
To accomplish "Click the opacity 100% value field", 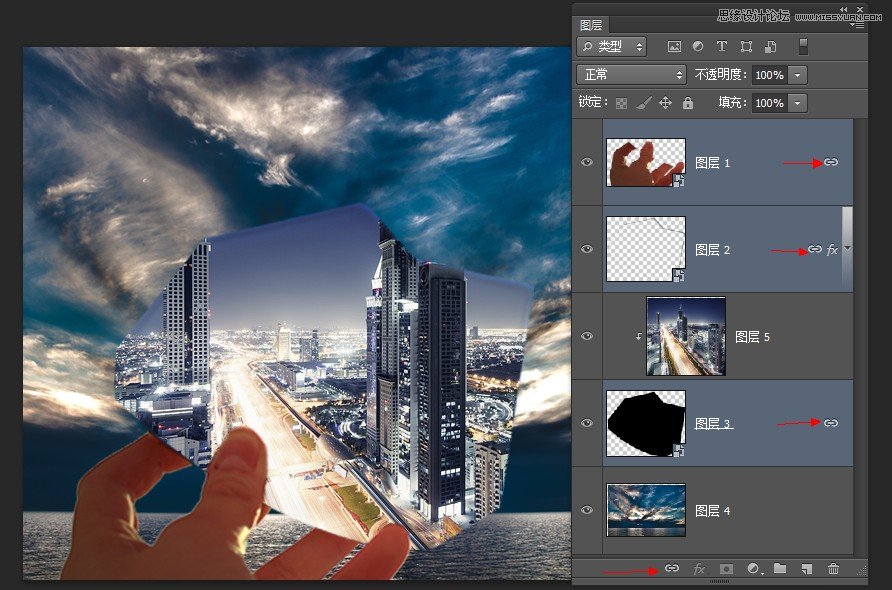I will 770,75.
